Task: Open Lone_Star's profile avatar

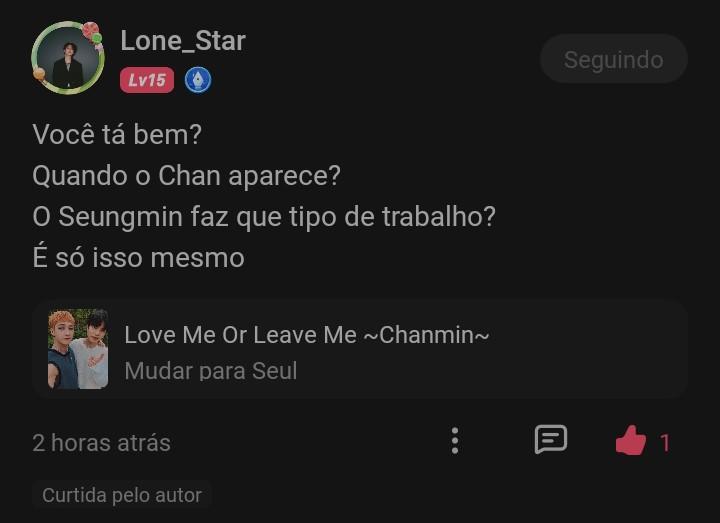Action: (x=67, y=60)
